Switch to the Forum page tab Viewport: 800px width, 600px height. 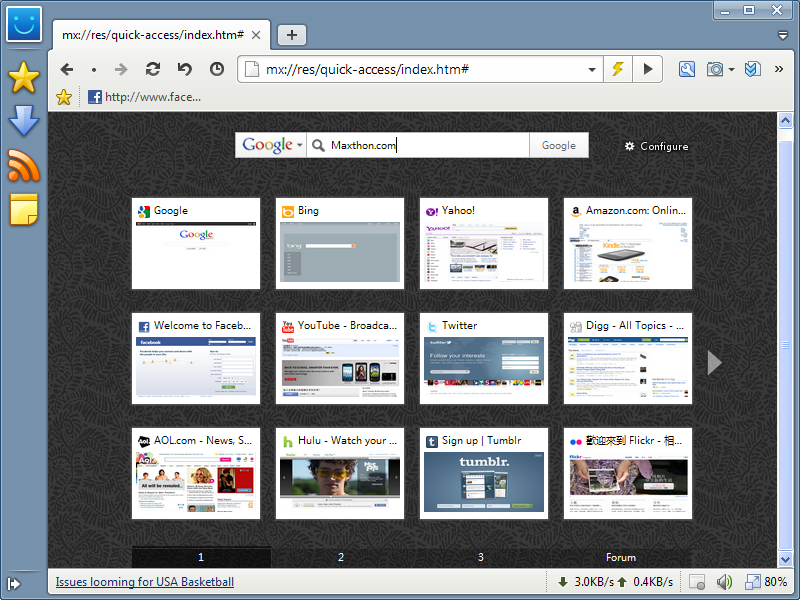pyautogui.click(x=621, y=557)
